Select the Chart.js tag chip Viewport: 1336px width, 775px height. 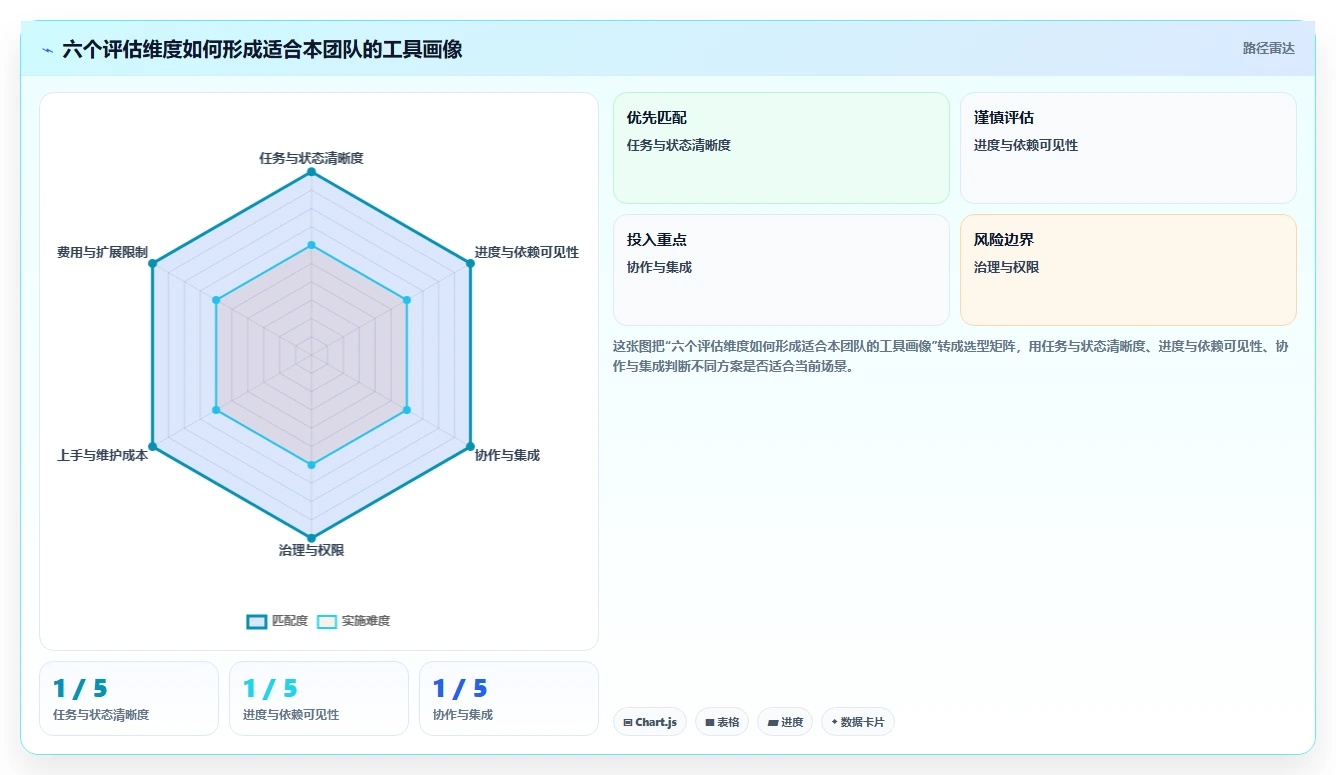pyautogui.click(x=650, y=722)
